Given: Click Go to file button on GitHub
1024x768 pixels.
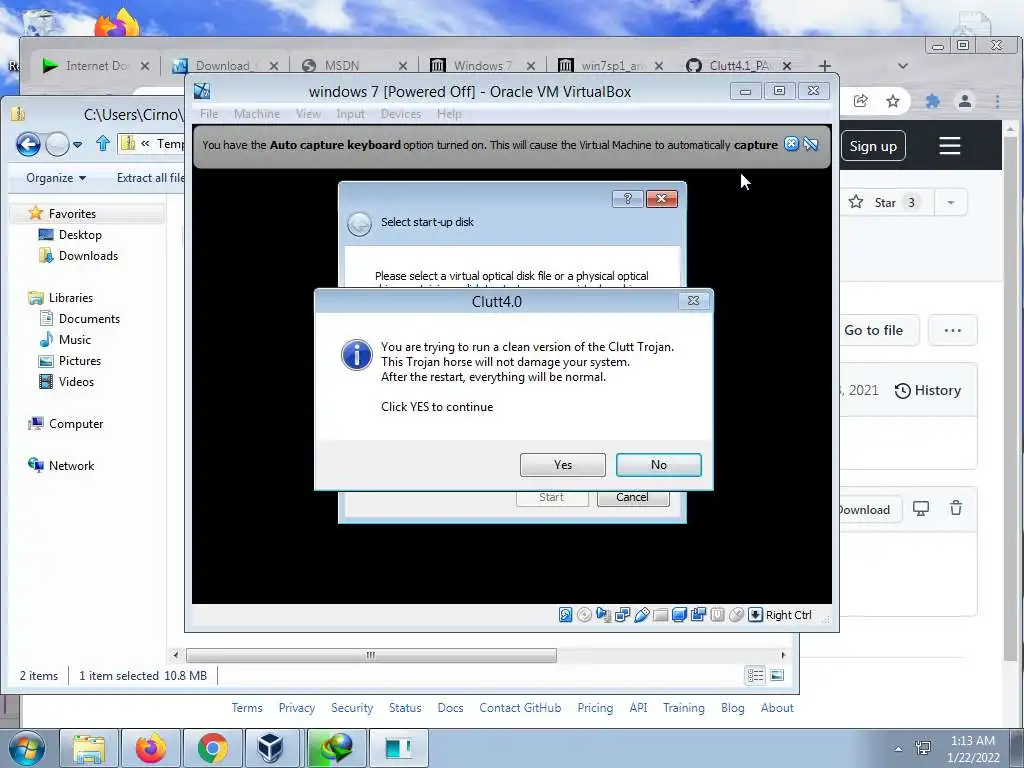Looking at the screenshot, I should click(873, 330).
